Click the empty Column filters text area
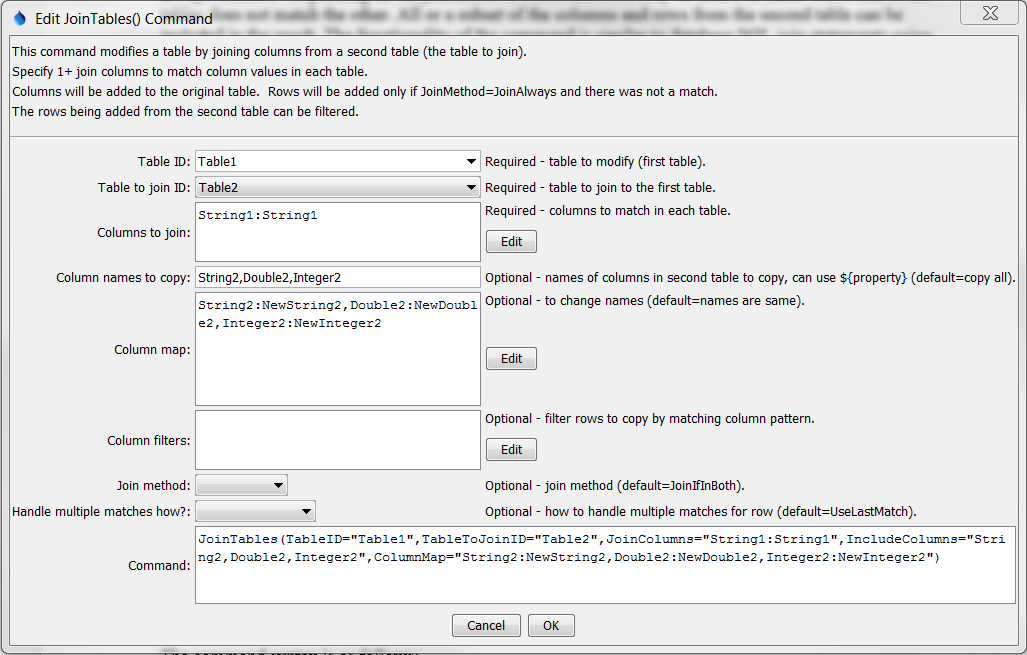This screenshot has width=1027, height=655. coord(338,440)
